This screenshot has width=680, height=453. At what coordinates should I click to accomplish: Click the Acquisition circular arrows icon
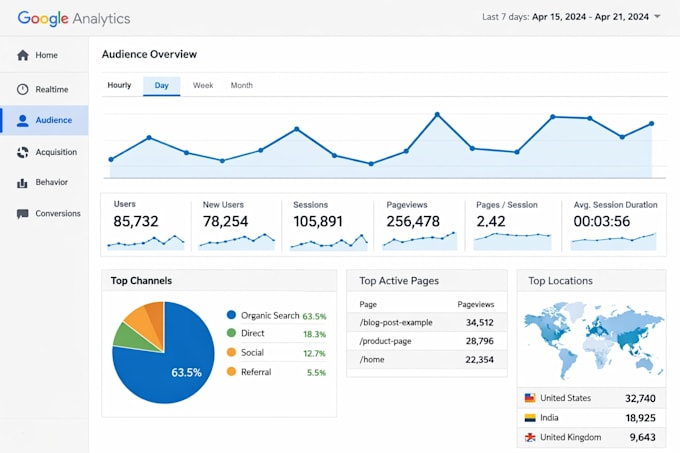pos(23,152)
